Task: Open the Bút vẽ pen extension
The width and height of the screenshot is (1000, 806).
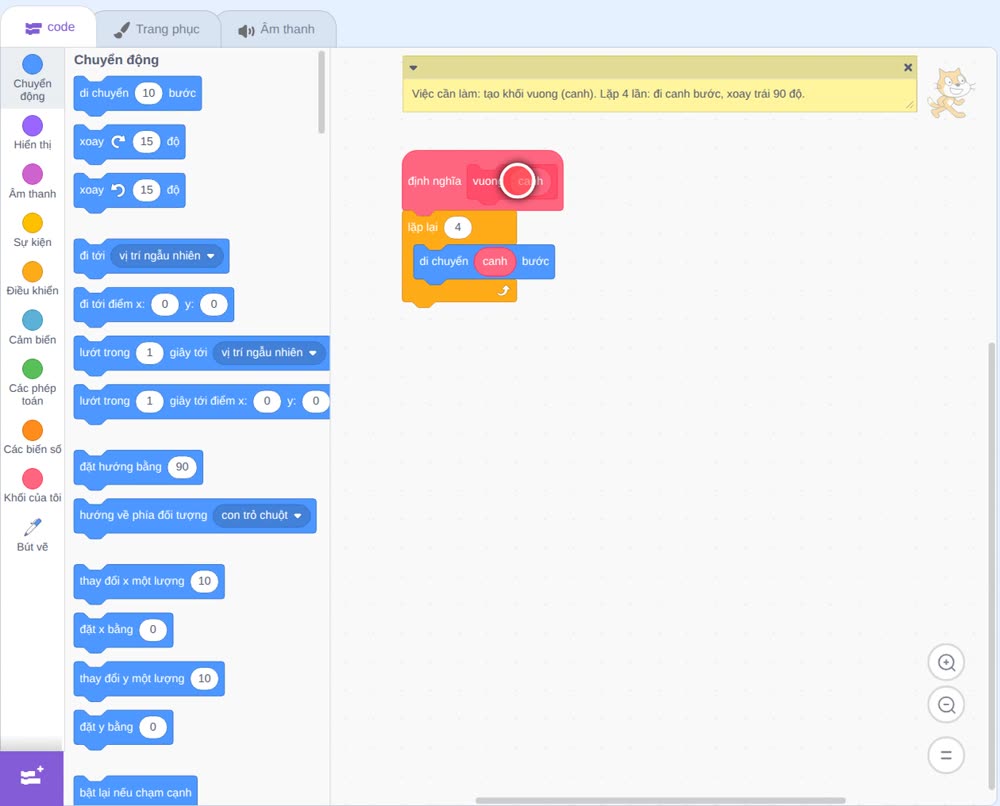Action: tap(33, 535)
